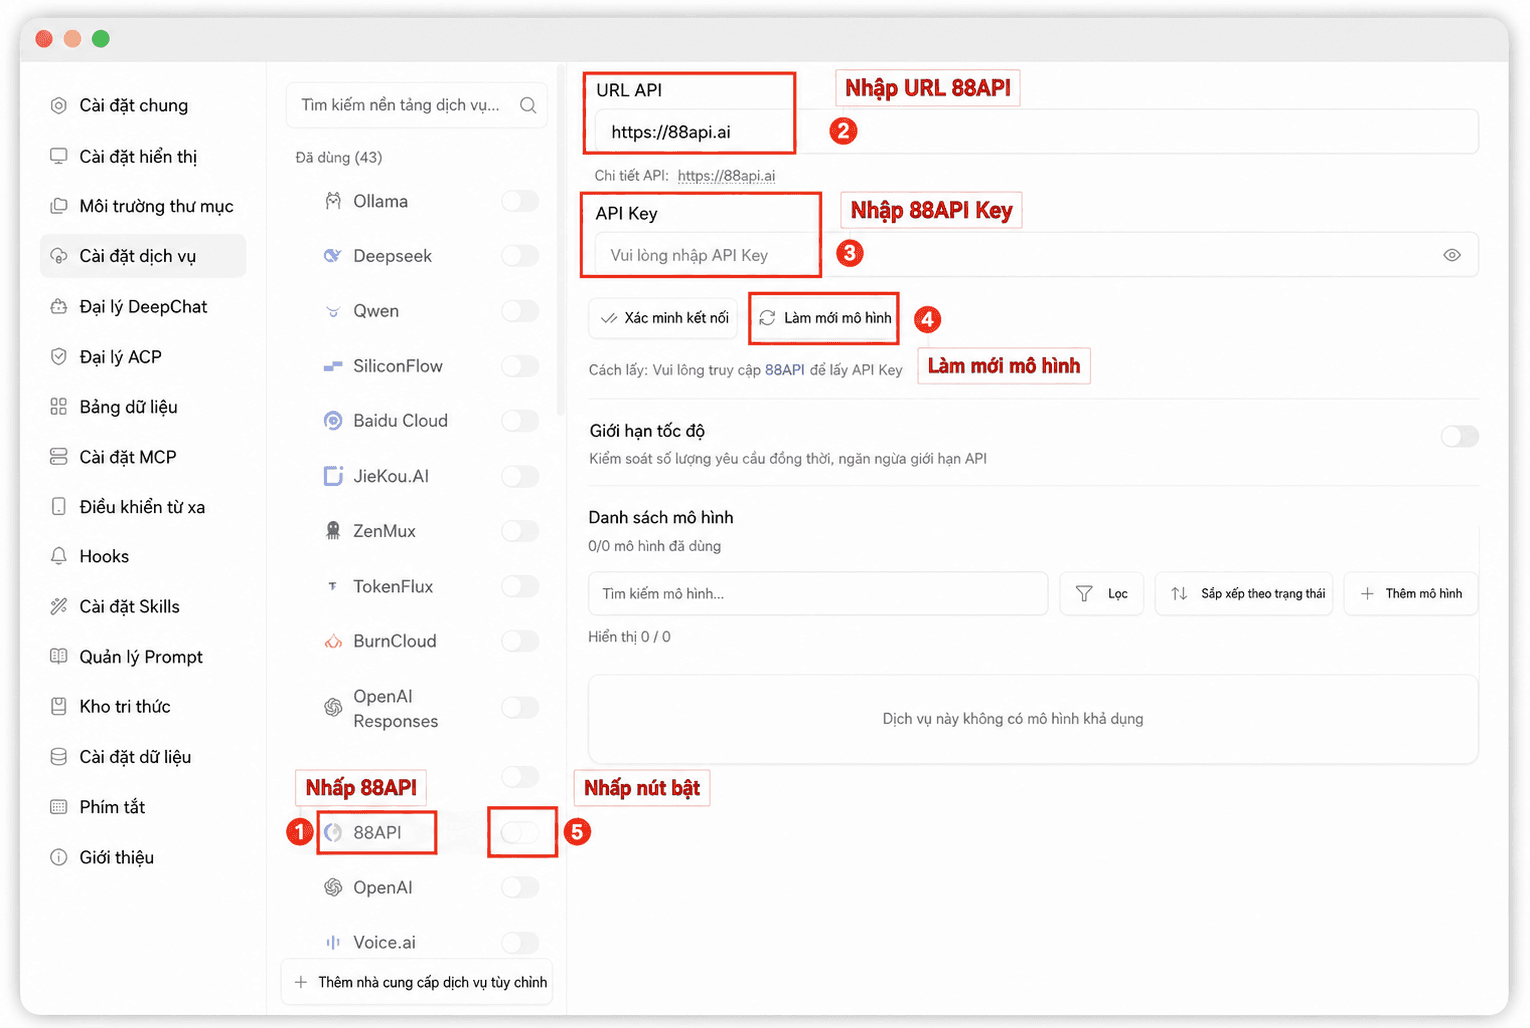The width and height of the screenshot is (1530, 1028).
Task: Enable the Baidu Cloud switch
Action: 520,421
